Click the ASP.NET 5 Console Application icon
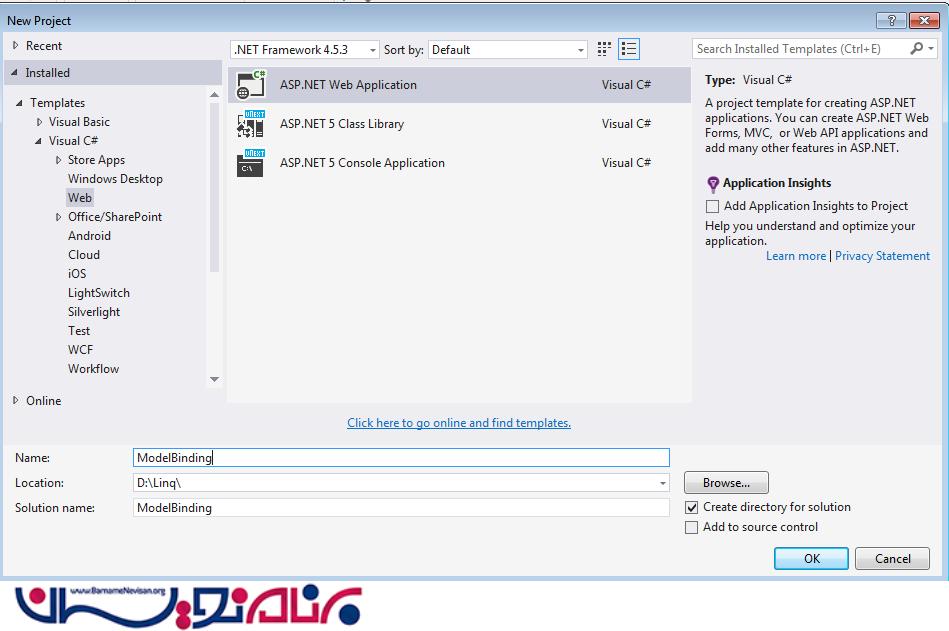The image size is (949, 631). (250, 163)
